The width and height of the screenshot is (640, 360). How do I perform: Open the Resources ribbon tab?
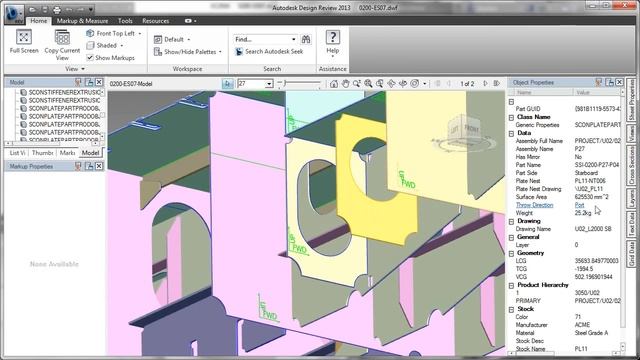(x=156, y=21)
